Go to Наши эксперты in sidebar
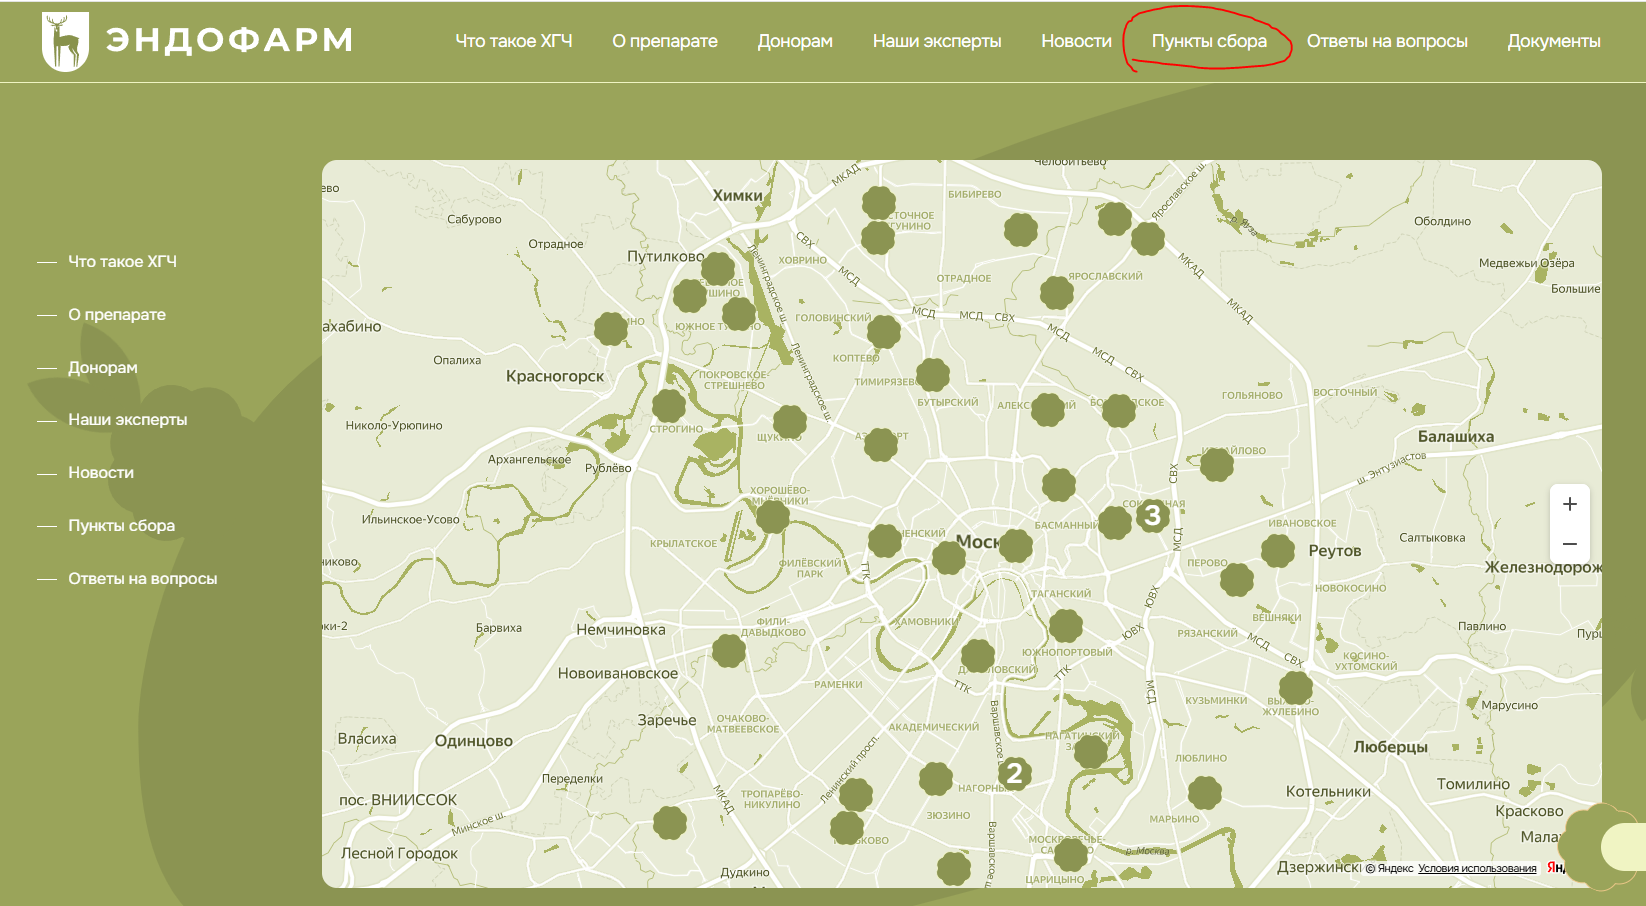The height and width of the screenshot is (906, 1646). 128,420
